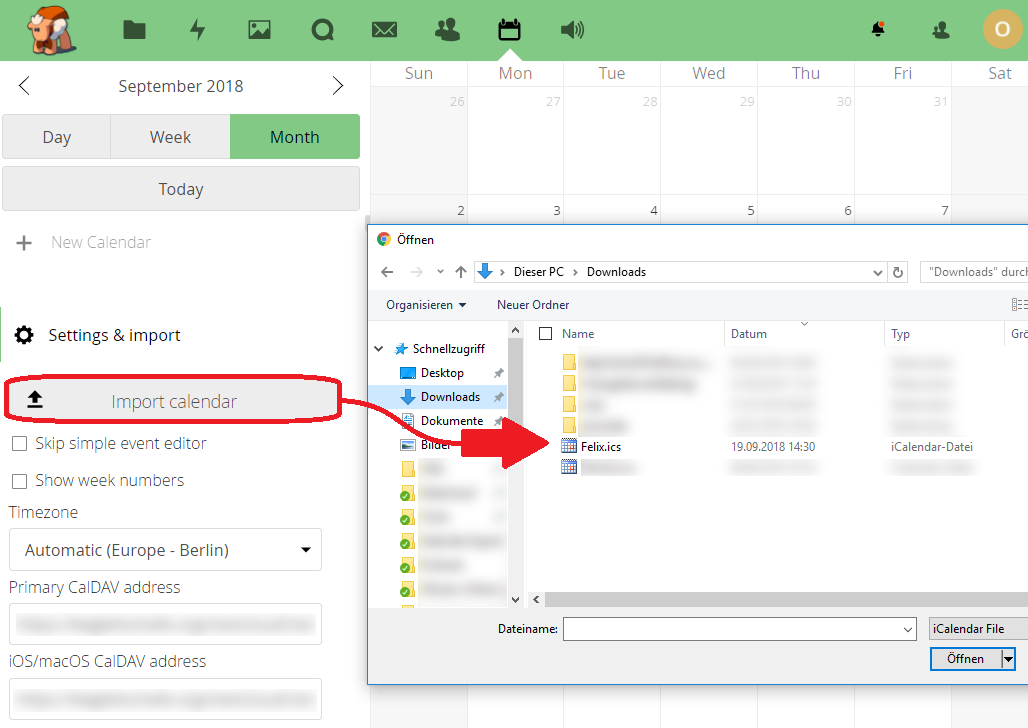1028x728 pixels.
Task: Select the Felix.ics file
Action: (600, 447)
